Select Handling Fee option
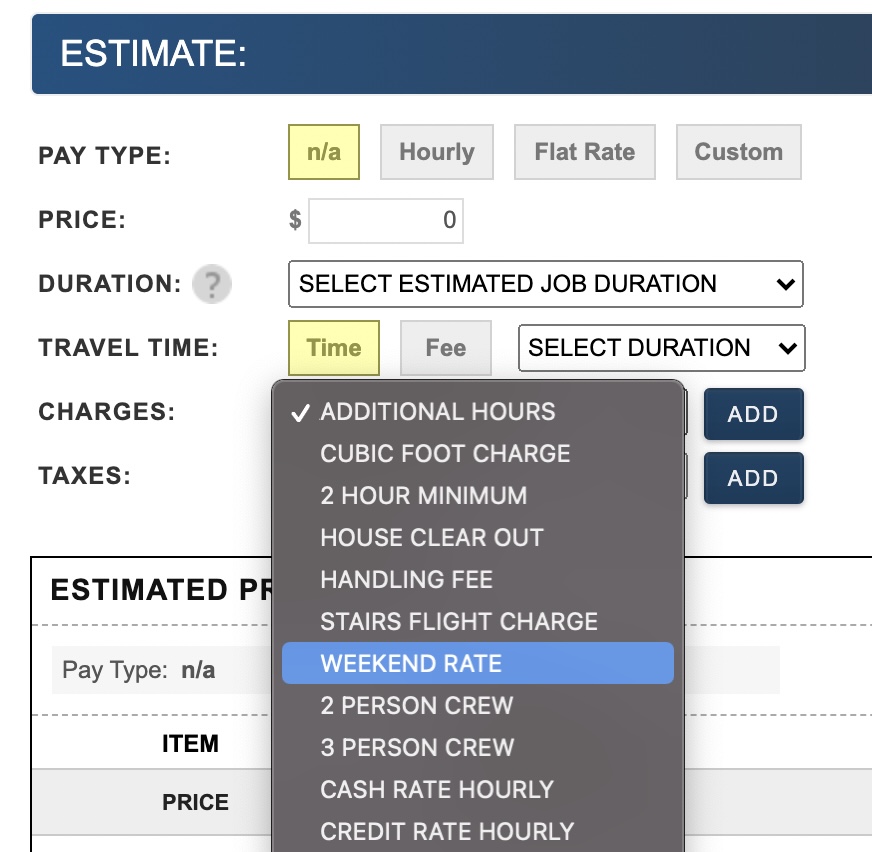 [478, 579]
